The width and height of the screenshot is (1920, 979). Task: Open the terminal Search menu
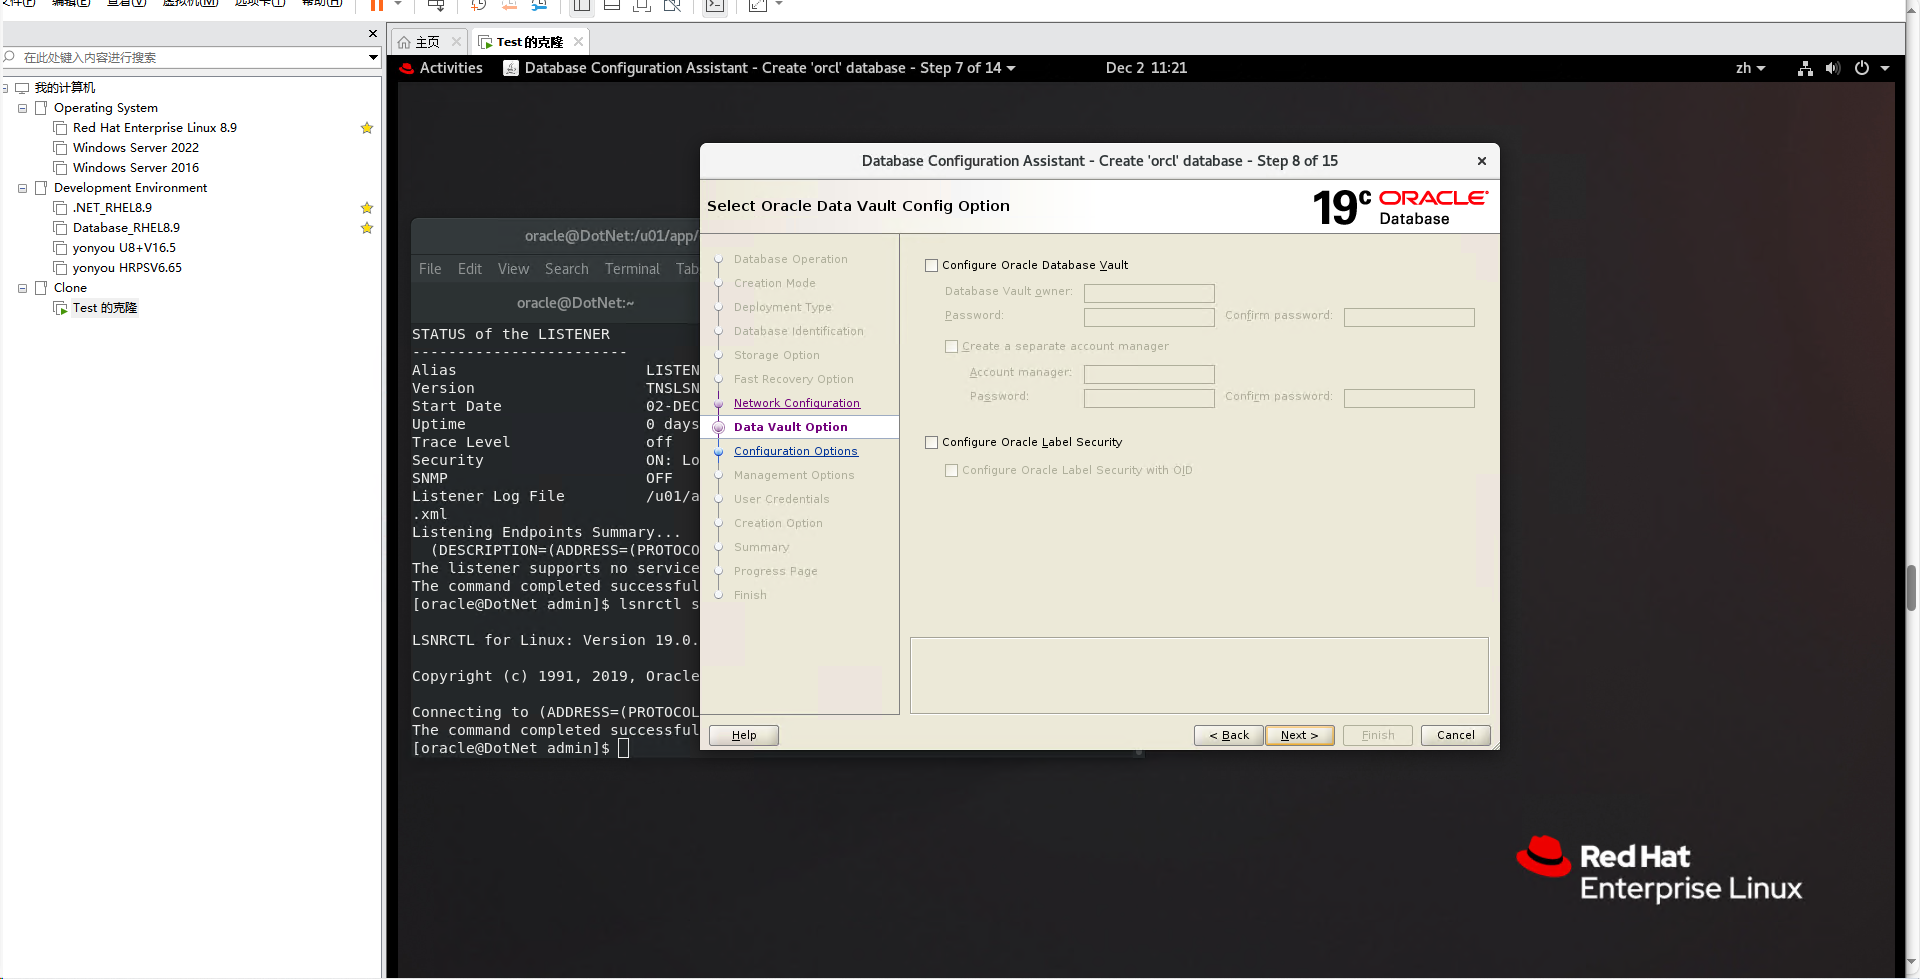click(566, 269)
